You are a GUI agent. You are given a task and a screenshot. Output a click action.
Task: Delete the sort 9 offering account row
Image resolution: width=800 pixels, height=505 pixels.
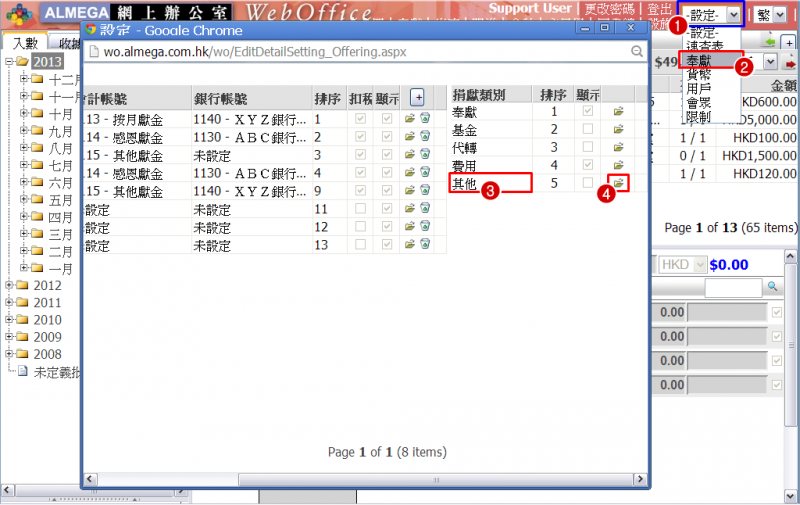(425, 190)
